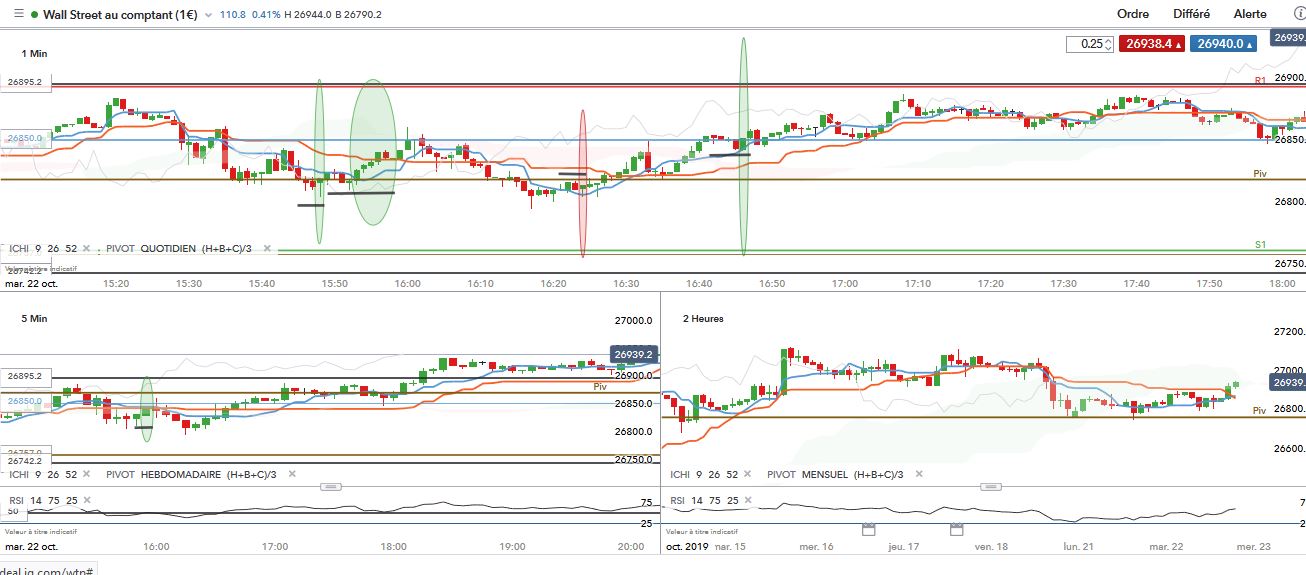The image size is (1306, 575).
Task: Open the Ordre tab
Action: [1133, 14]
